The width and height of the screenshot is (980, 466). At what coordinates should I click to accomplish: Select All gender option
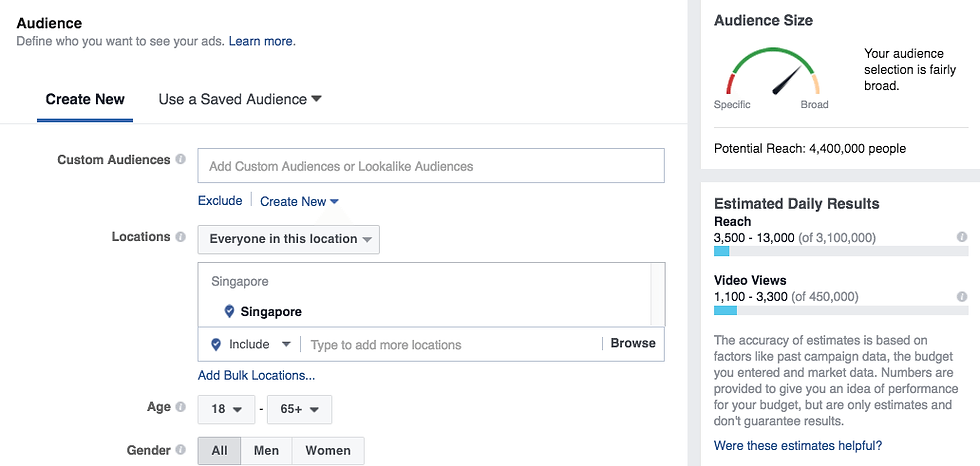(x=219, y=451)
